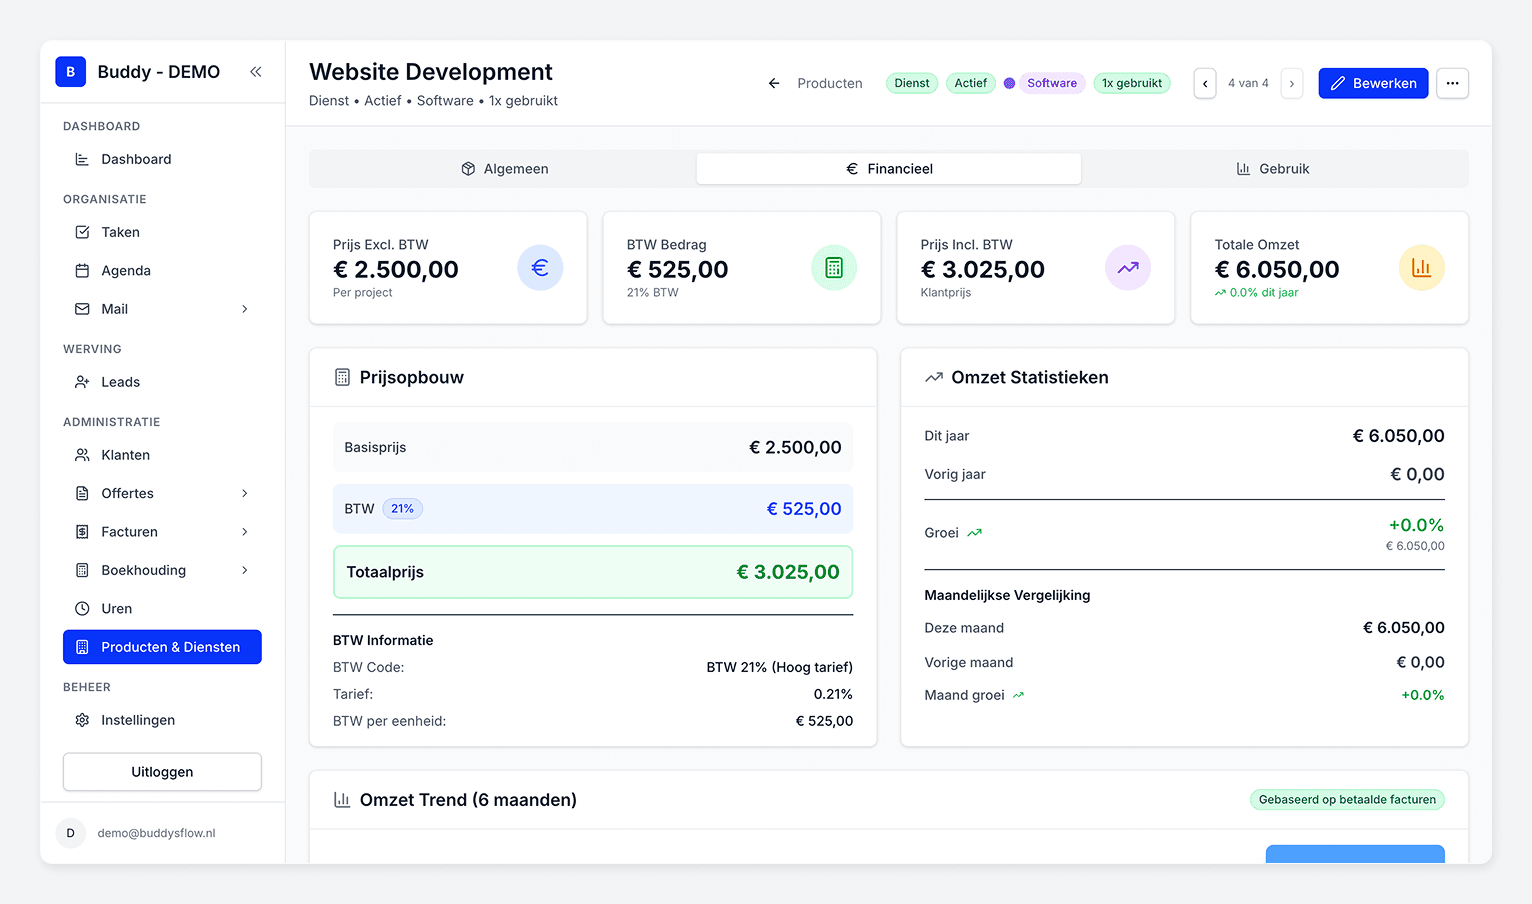Open Mail via the envelope icon

click(83, 309)
